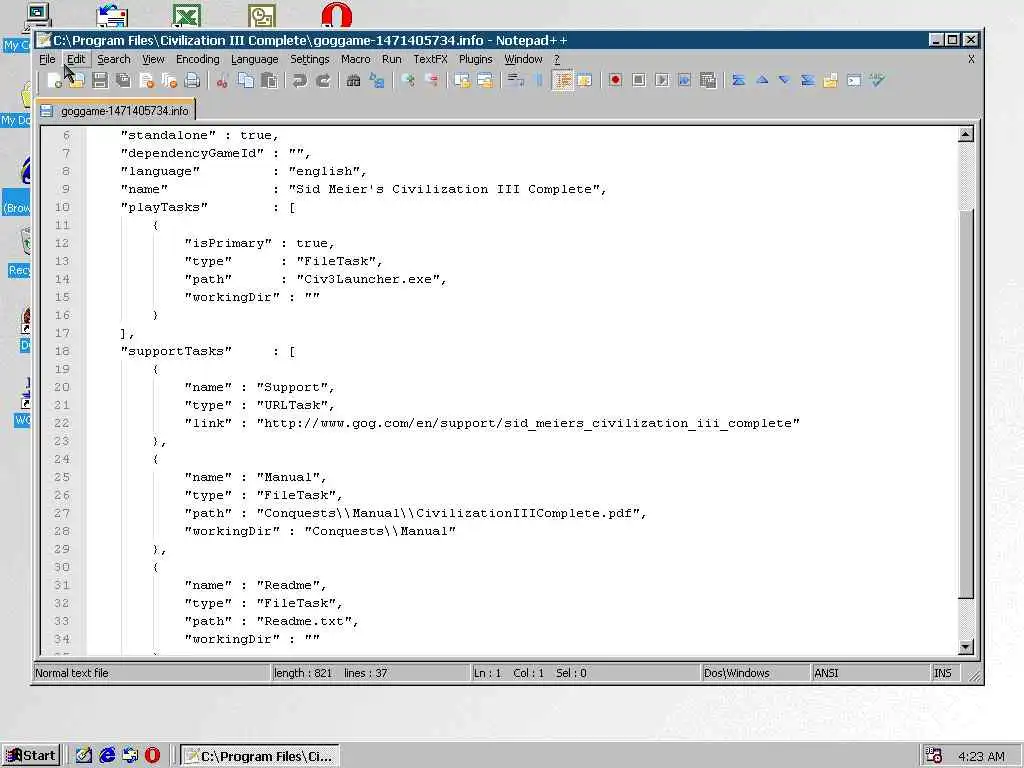1024x768 pixels.
Task: Click the vertical scrollbar up arrow
Action: point(966,135)
